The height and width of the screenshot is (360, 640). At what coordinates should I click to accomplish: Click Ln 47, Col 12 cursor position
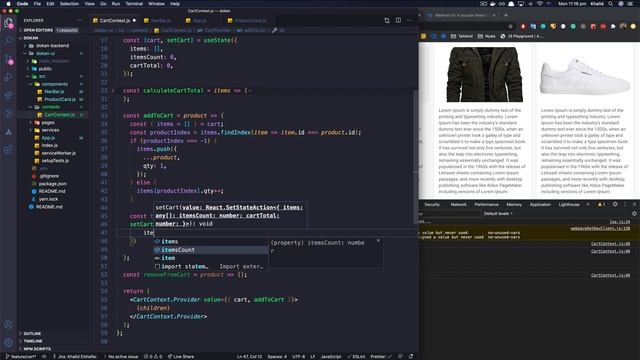(x=249, y=356)
